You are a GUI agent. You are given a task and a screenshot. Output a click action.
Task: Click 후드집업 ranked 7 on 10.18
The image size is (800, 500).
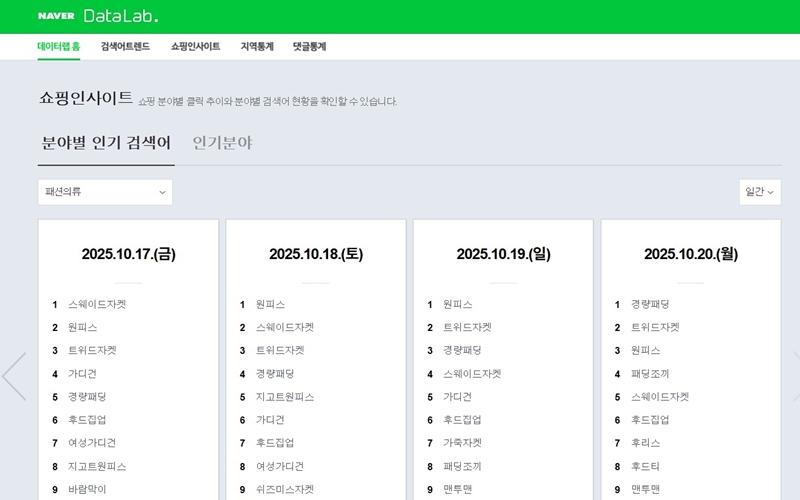[x=275, y=443]
